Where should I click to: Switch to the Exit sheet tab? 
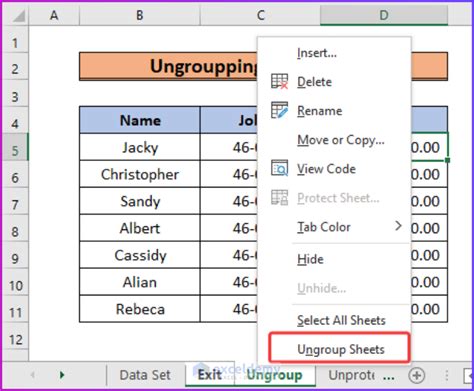click(210, 375)
